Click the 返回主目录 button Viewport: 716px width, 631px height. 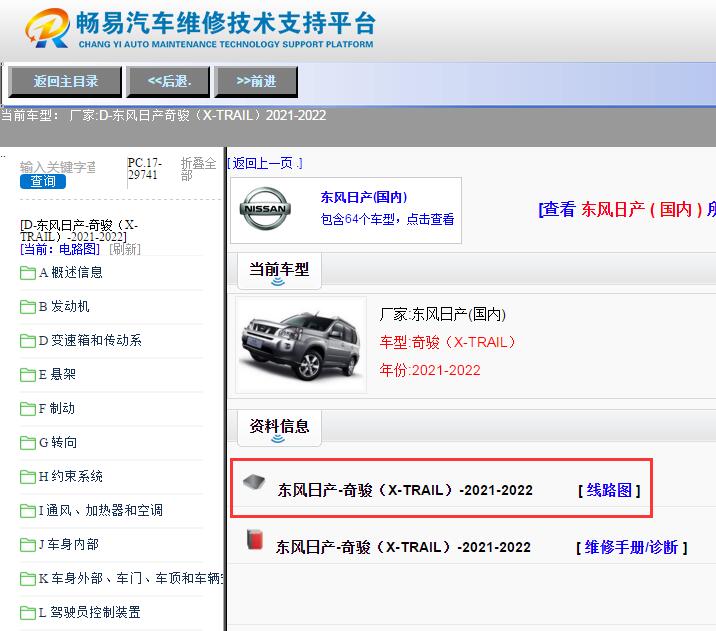click(x=65, y=82)
